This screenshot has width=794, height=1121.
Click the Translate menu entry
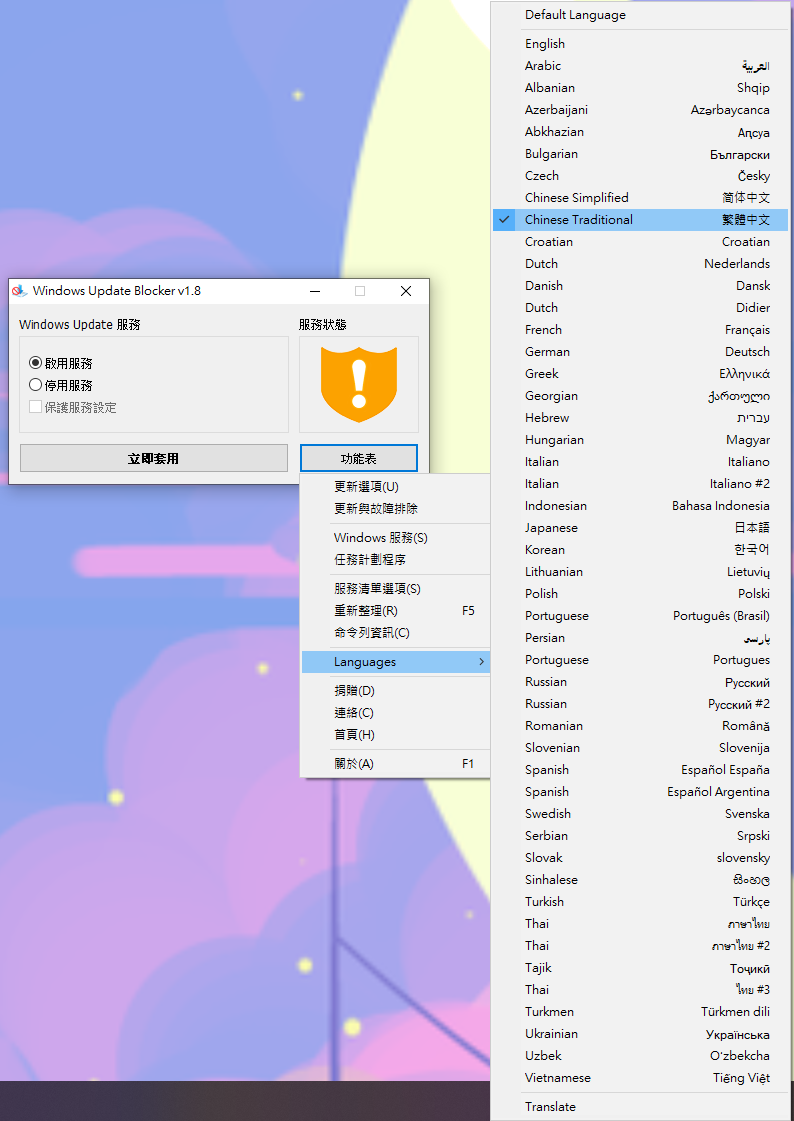(x=640, y=1107)
